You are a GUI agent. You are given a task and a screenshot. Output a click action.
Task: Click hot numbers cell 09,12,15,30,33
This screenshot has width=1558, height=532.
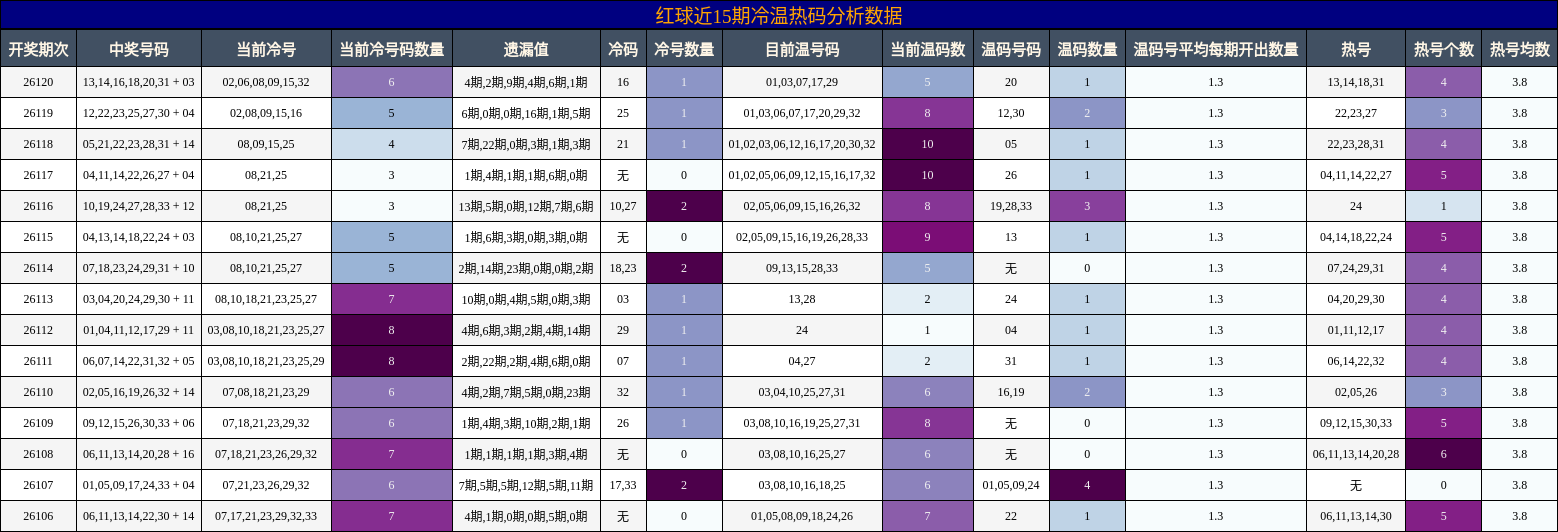(x=1356, y=423)
